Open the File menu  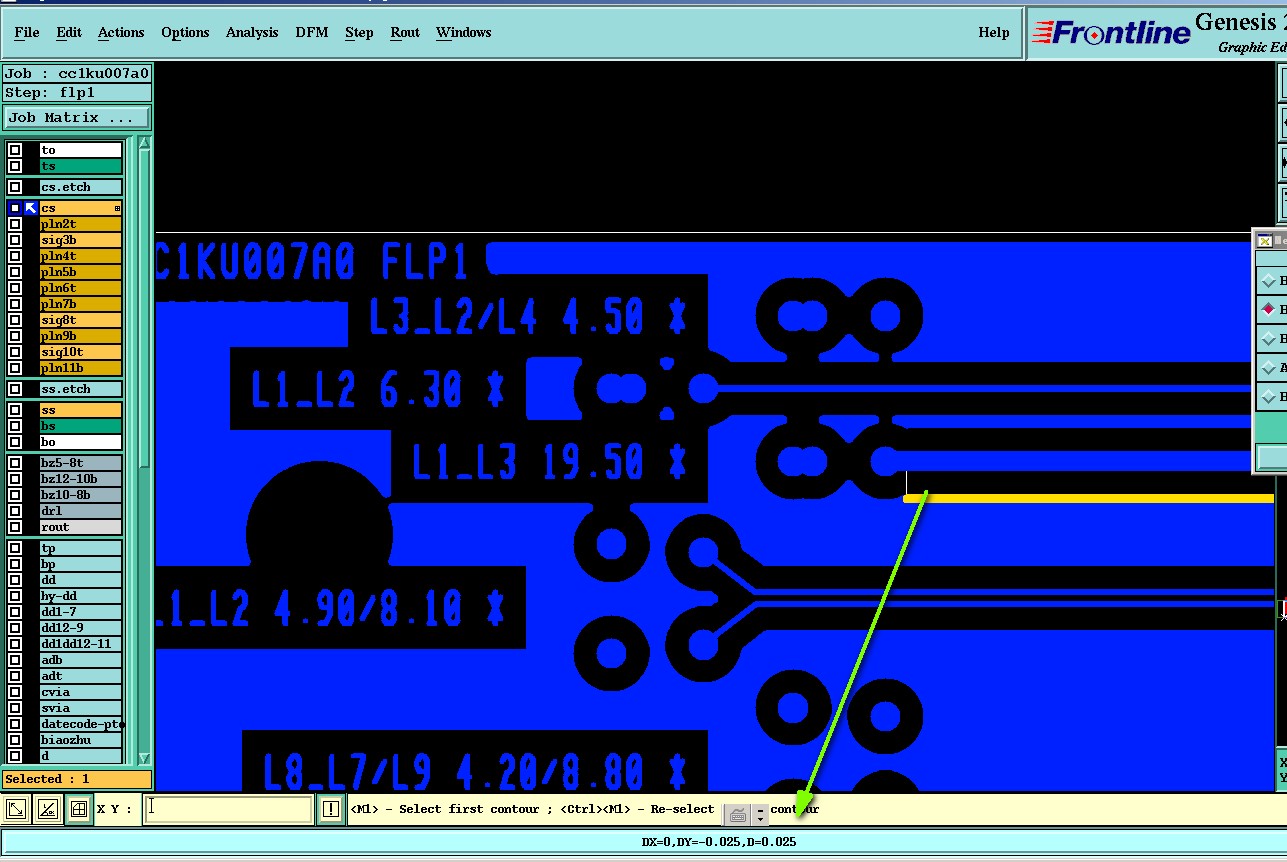tap(27, 32)
